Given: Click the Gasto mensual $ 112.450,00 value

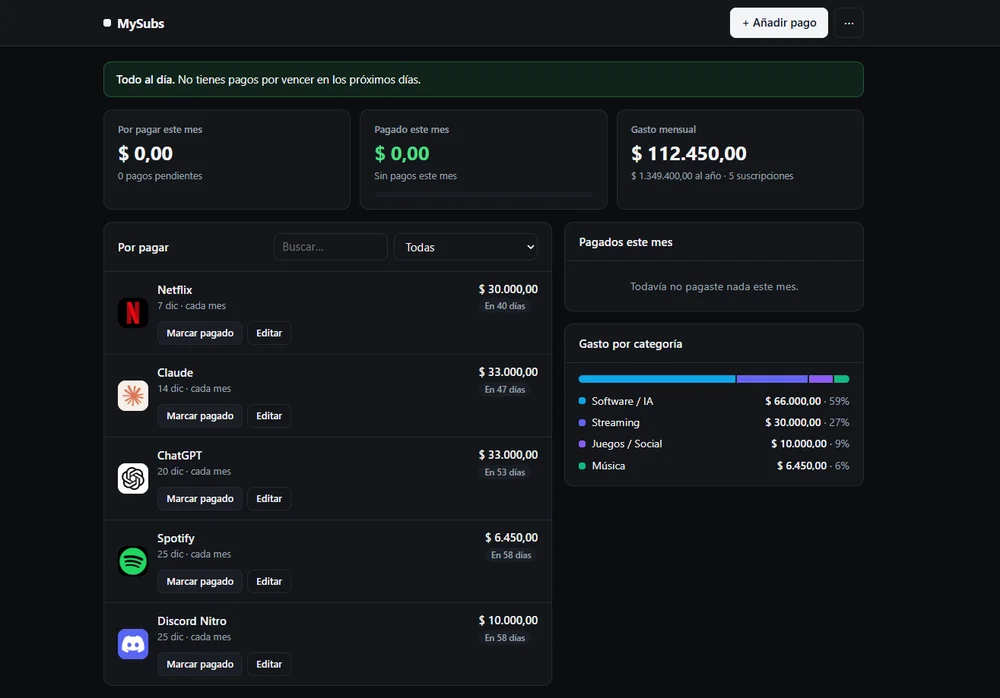Looking at the screenshot, I should tap(689, 154).
